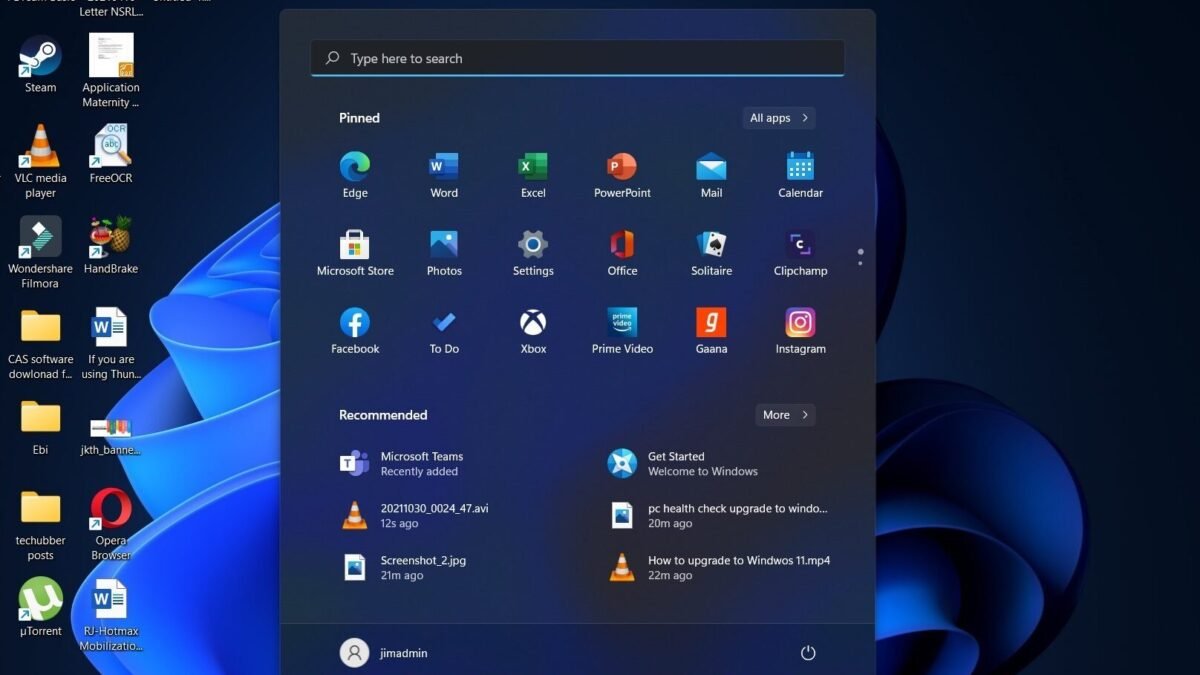The height and width of the screenshot is (675, 1200).
Task: Open the power options button
Action: pos(808,653)
